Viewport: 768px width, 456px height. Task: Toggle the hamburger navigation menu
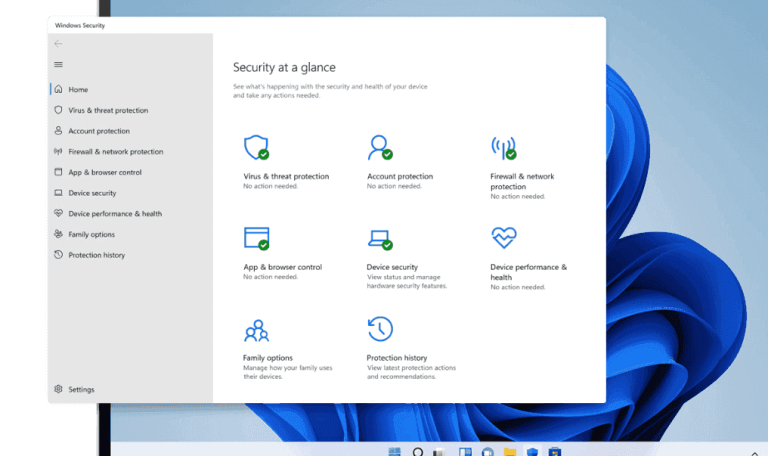pyautogui.click(x=58, y=65)
